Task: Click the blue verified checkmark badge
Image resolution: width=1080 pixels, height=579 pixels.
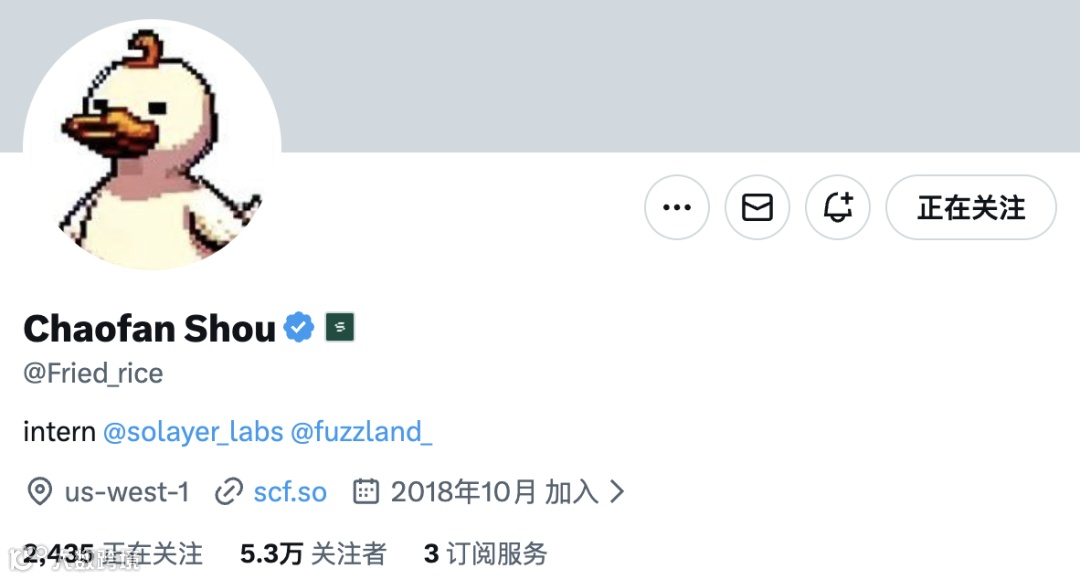Action: [x=299, y=327]
